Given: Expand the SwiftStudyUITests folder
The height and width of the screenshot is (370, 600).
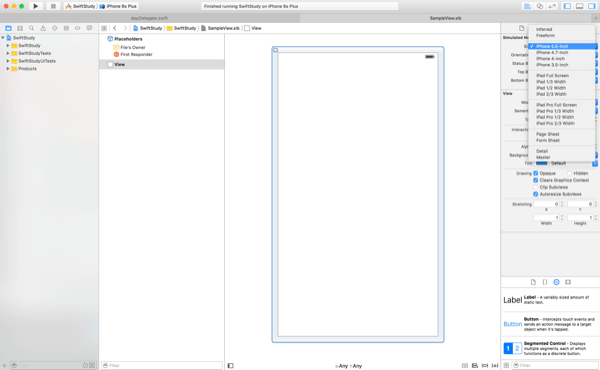Looking at the screenshot, I should pos(8,61).
